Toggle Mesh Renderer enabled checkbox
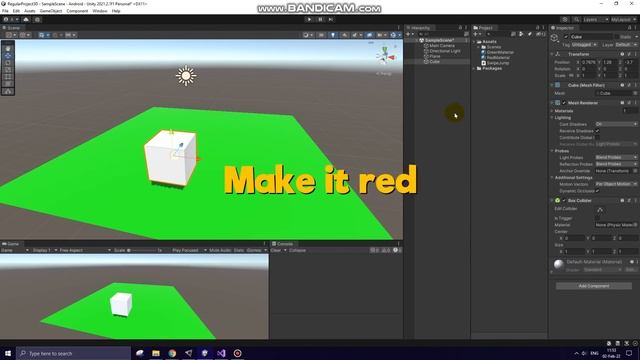The width and height of the screenshot is (640, 360). pyautogui.click(x=564, y=103)
